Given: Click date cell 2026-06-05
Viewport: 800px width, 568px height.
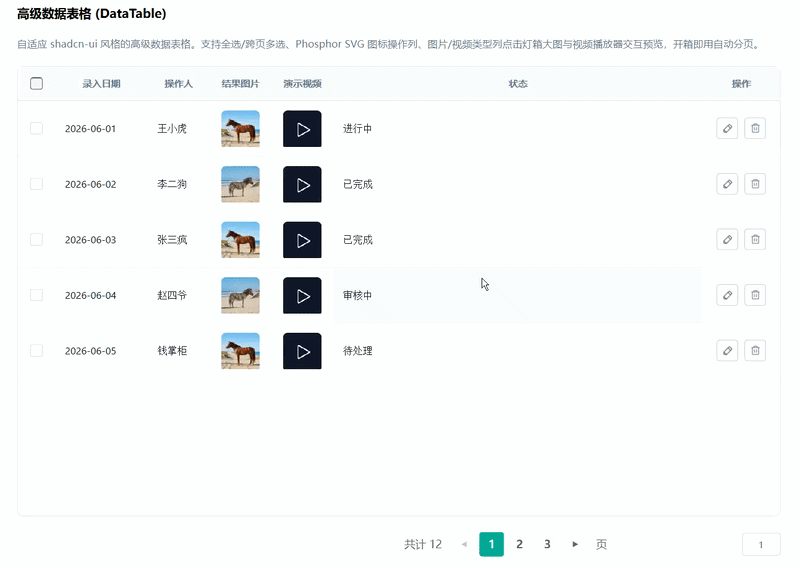Looking at the screenshot, I should tap(90, 351).
